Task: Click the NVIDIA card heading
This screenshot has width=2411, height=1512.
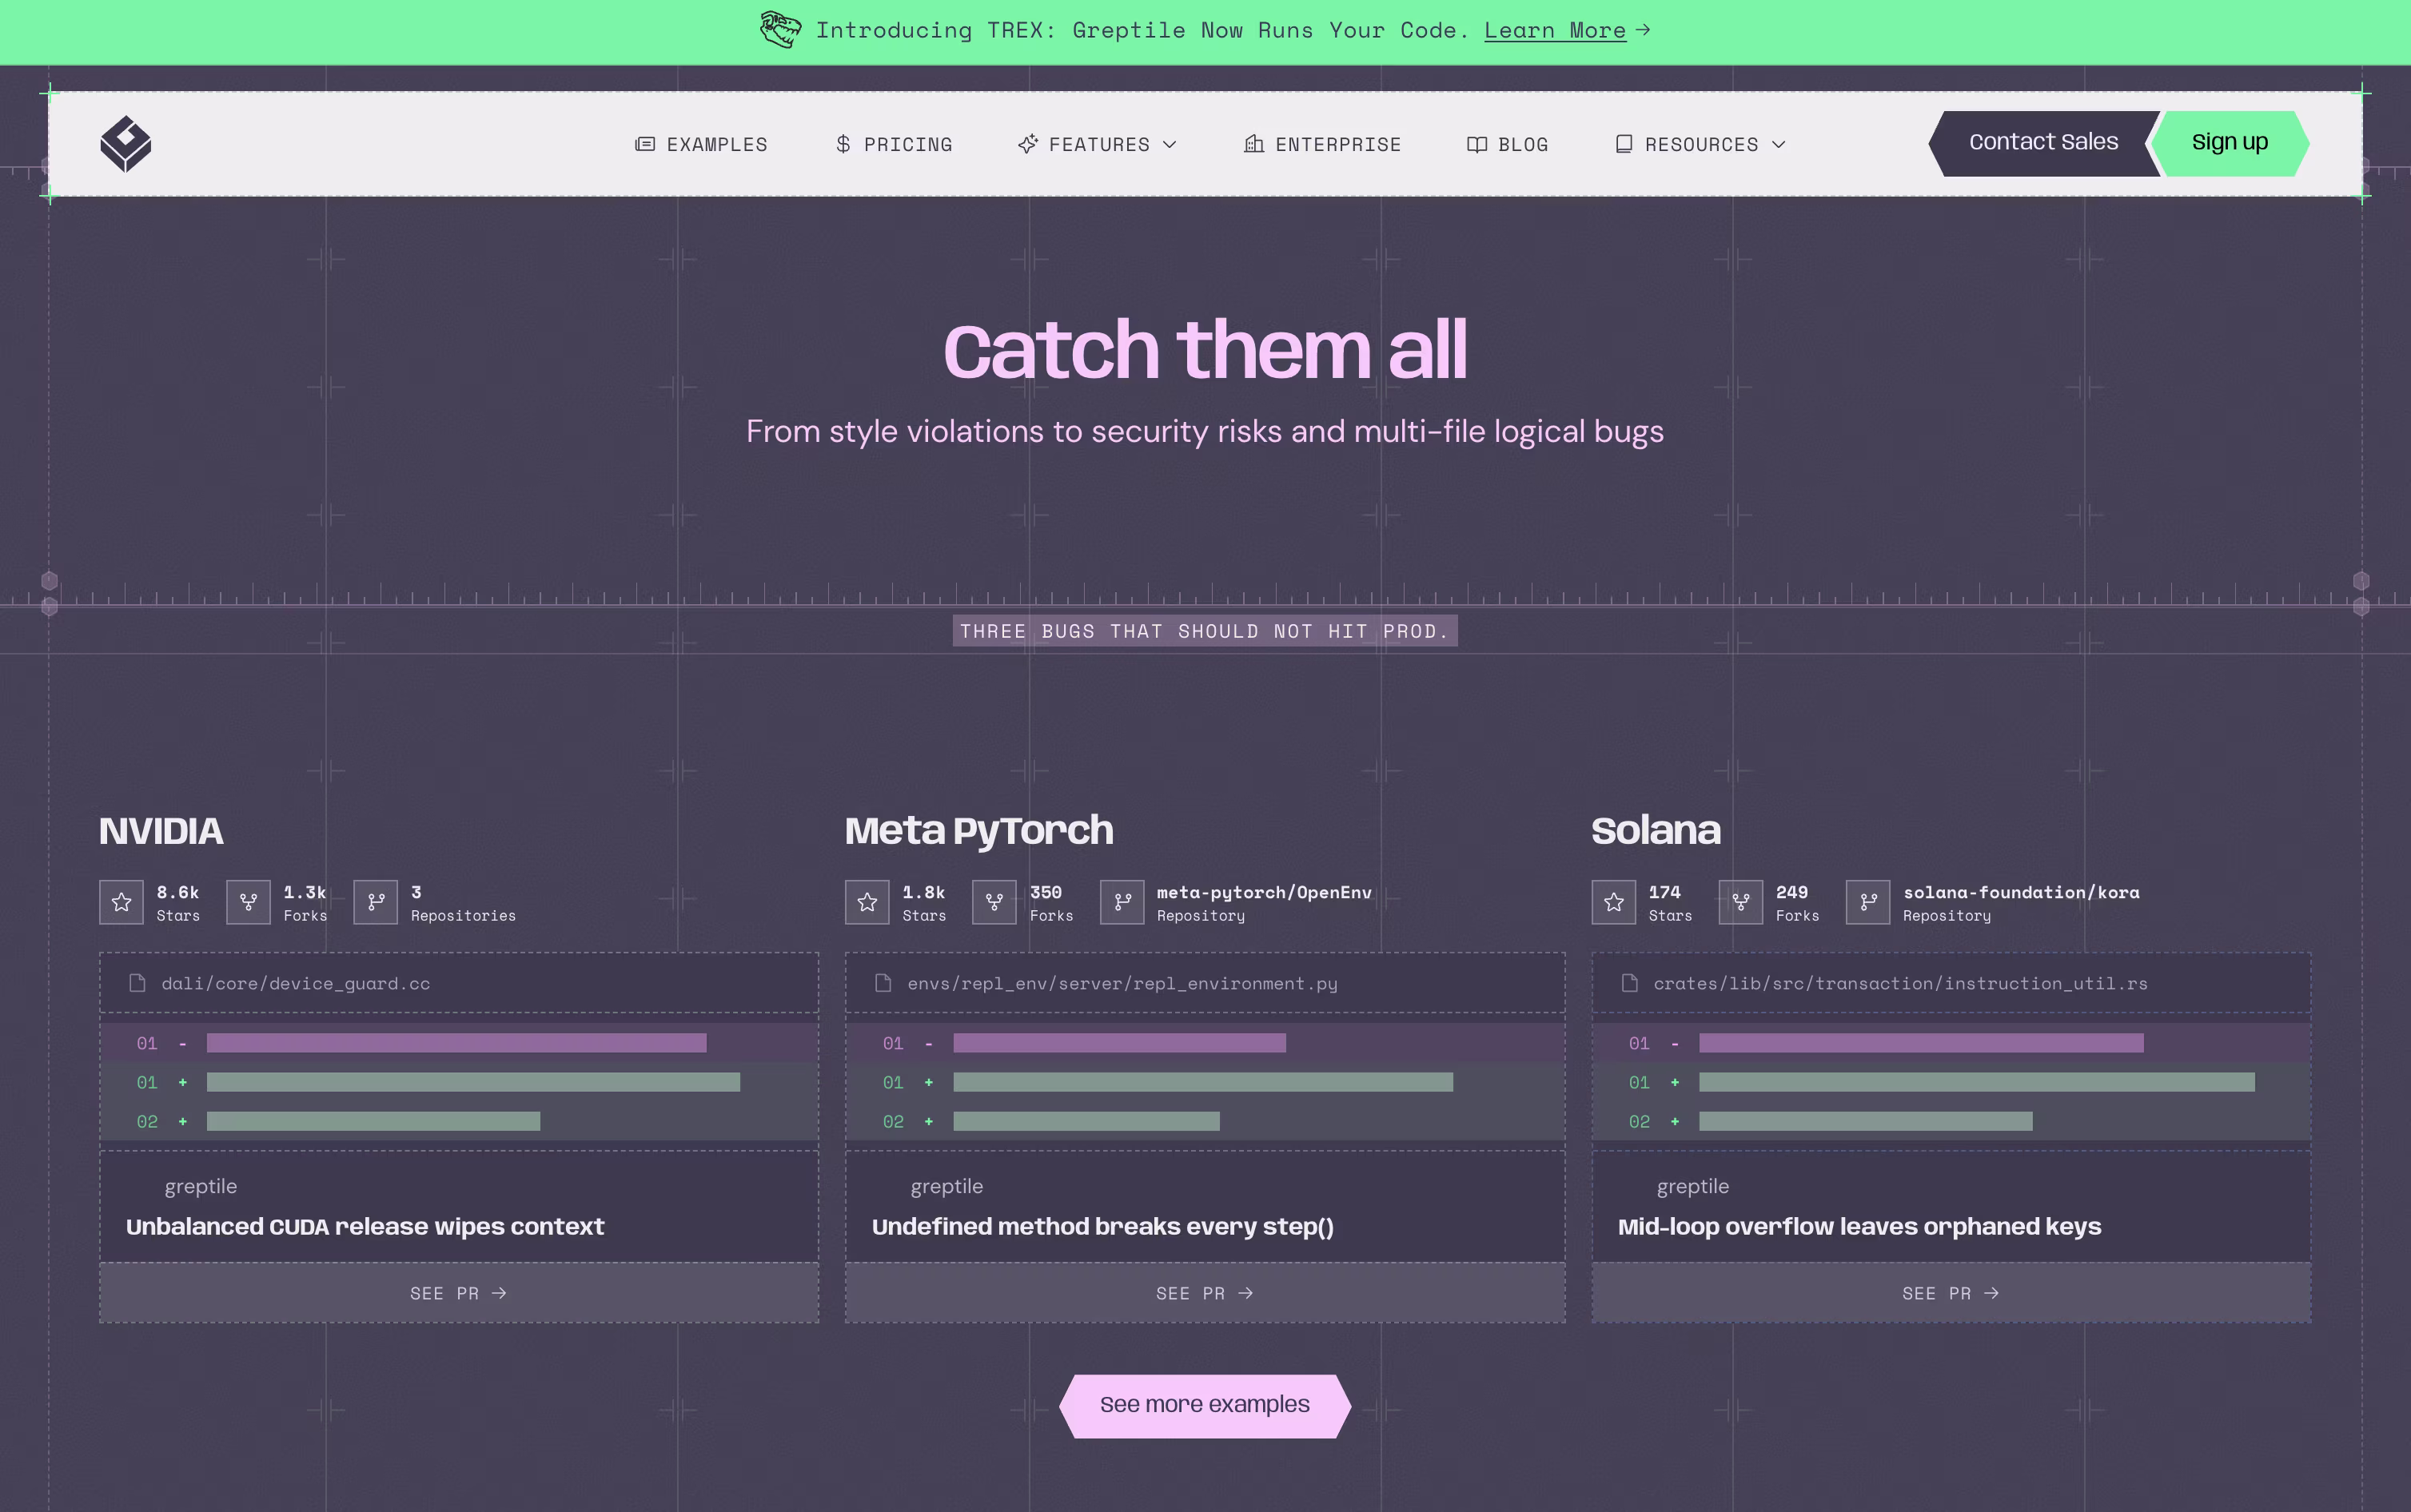Action: pyautogui.click(x=161, y=831)
